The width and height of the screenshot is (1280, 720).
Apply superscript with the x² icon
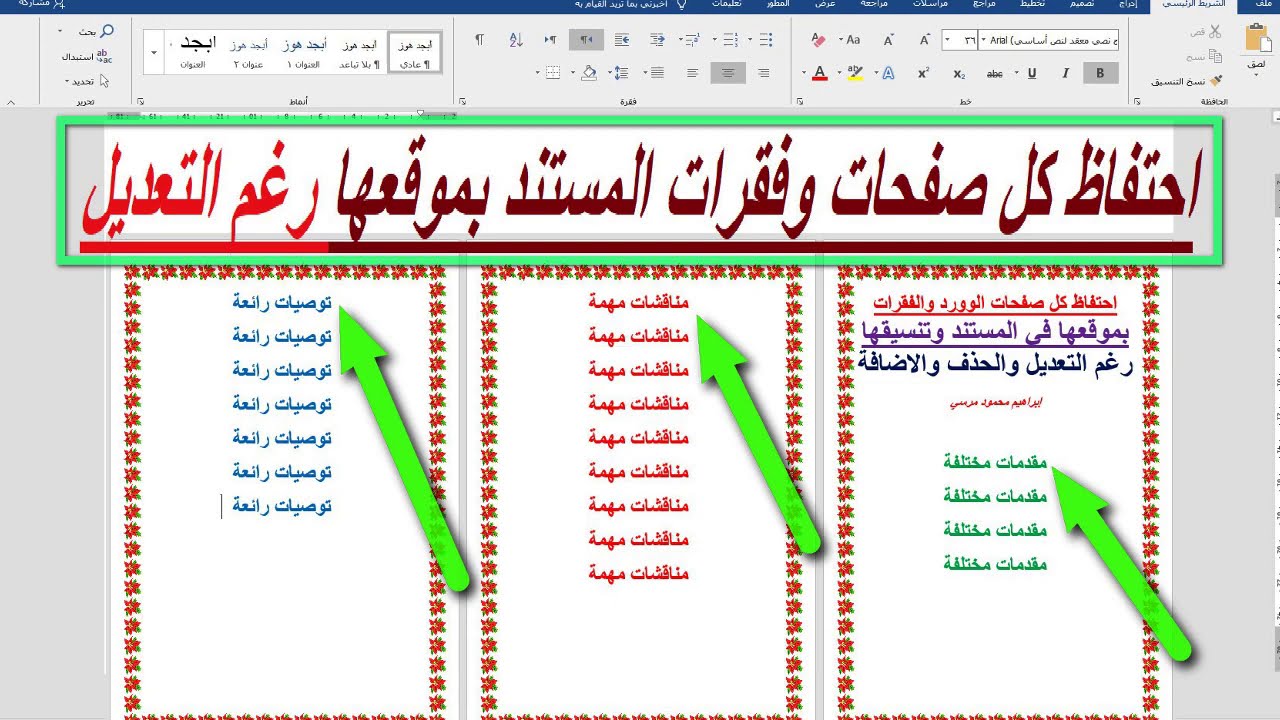(923, 73)
